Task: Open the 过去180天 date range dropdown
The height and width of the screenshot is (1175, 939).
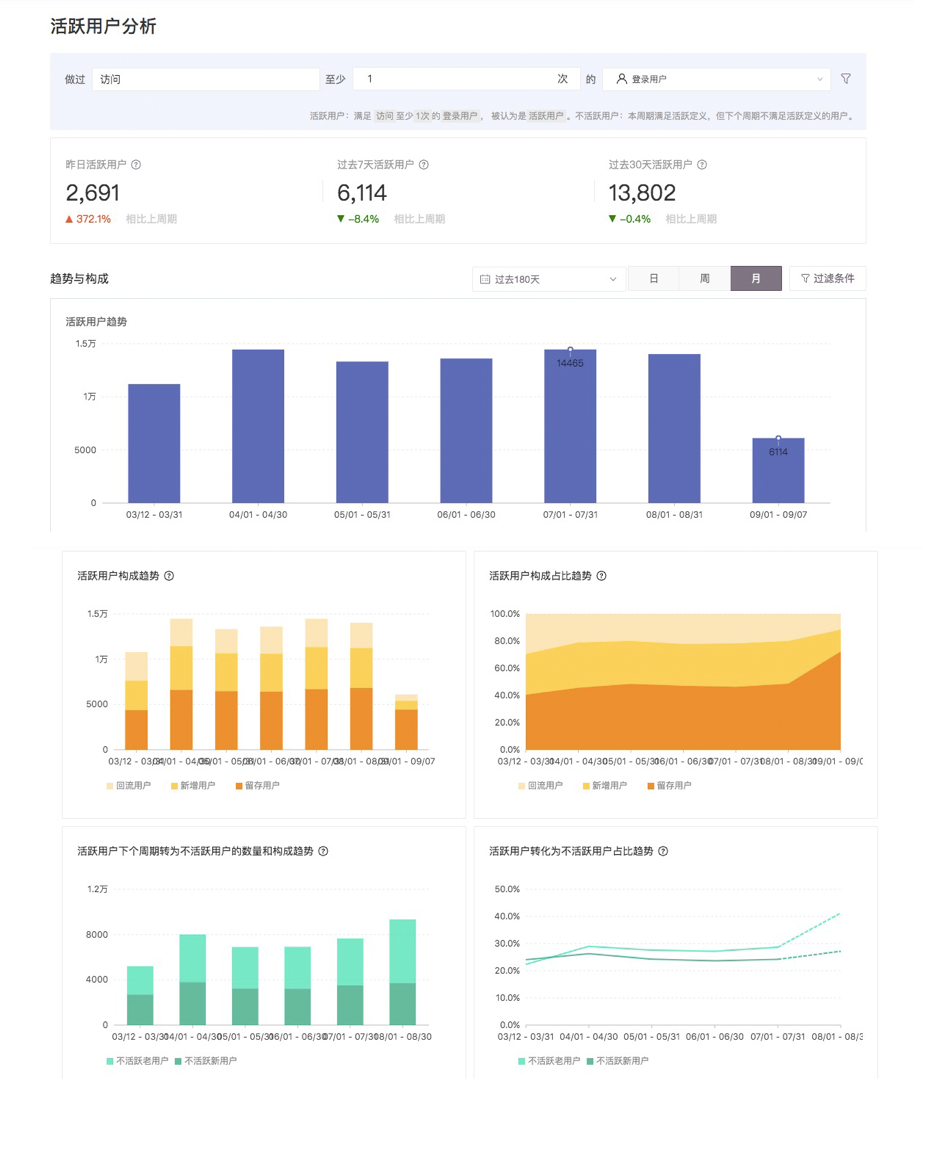Action: pyautogui.click(x=548, y=279)
